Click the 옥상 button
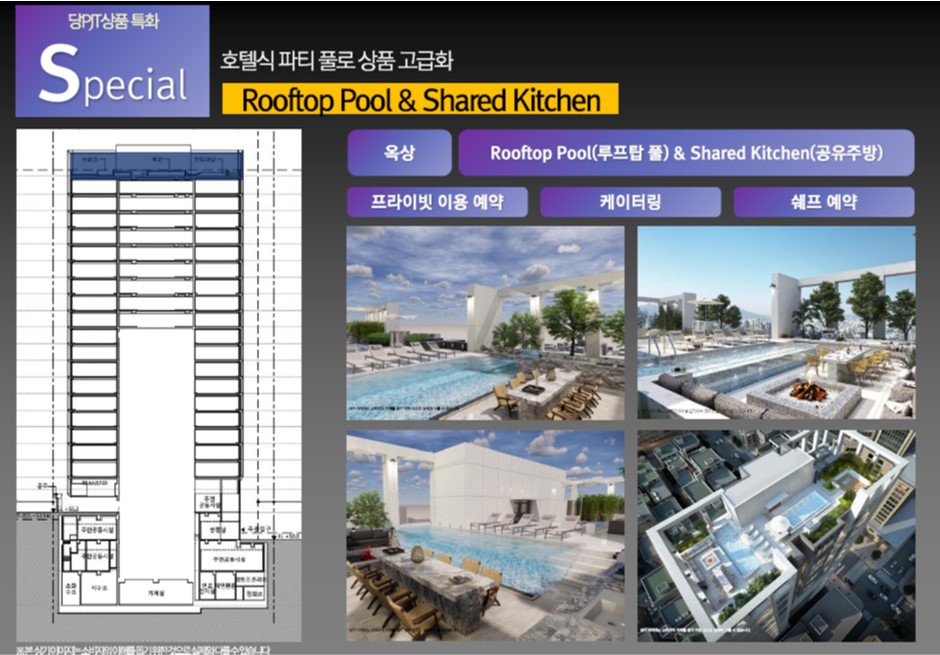The width and height of the screenshot is (940, 655). point(399,153)
